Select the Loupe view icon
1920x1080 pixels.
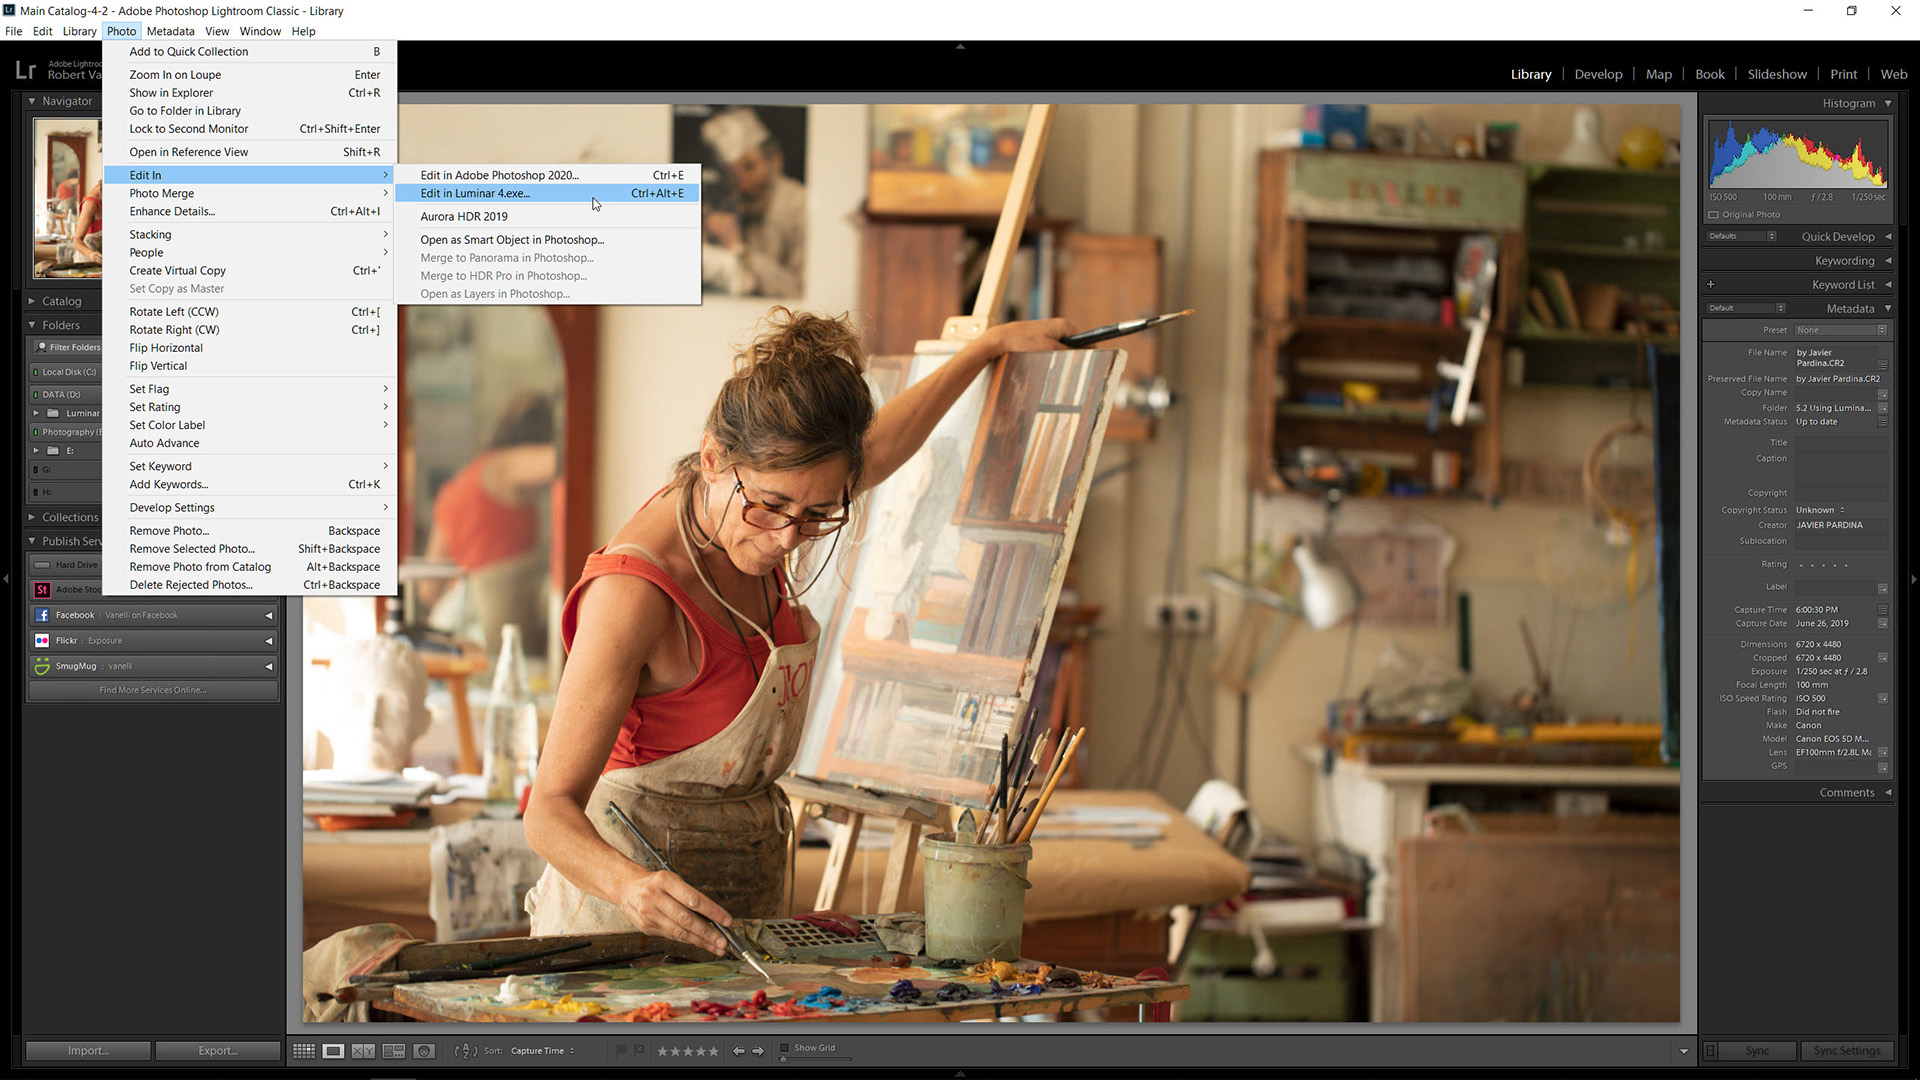tap(331, 1051)
